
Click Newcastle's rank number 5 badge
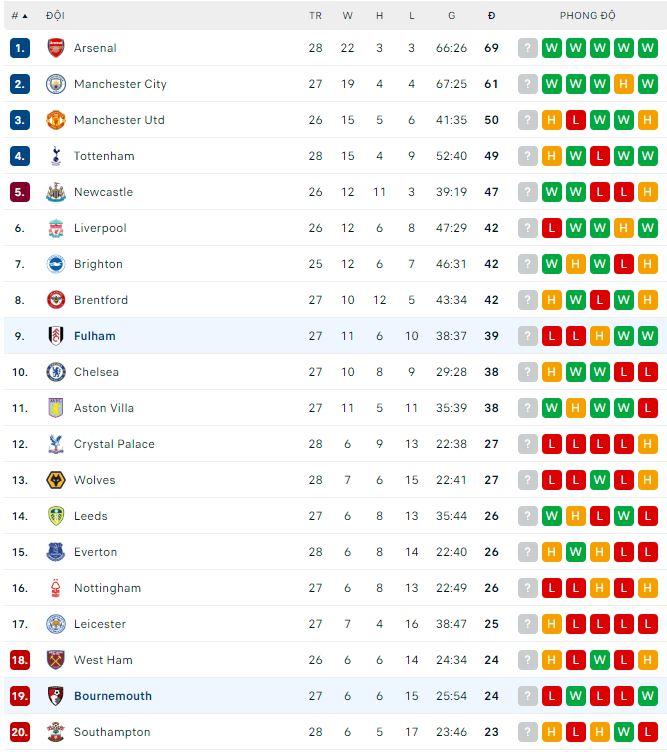pyautogui.click(x=20, y=192)
